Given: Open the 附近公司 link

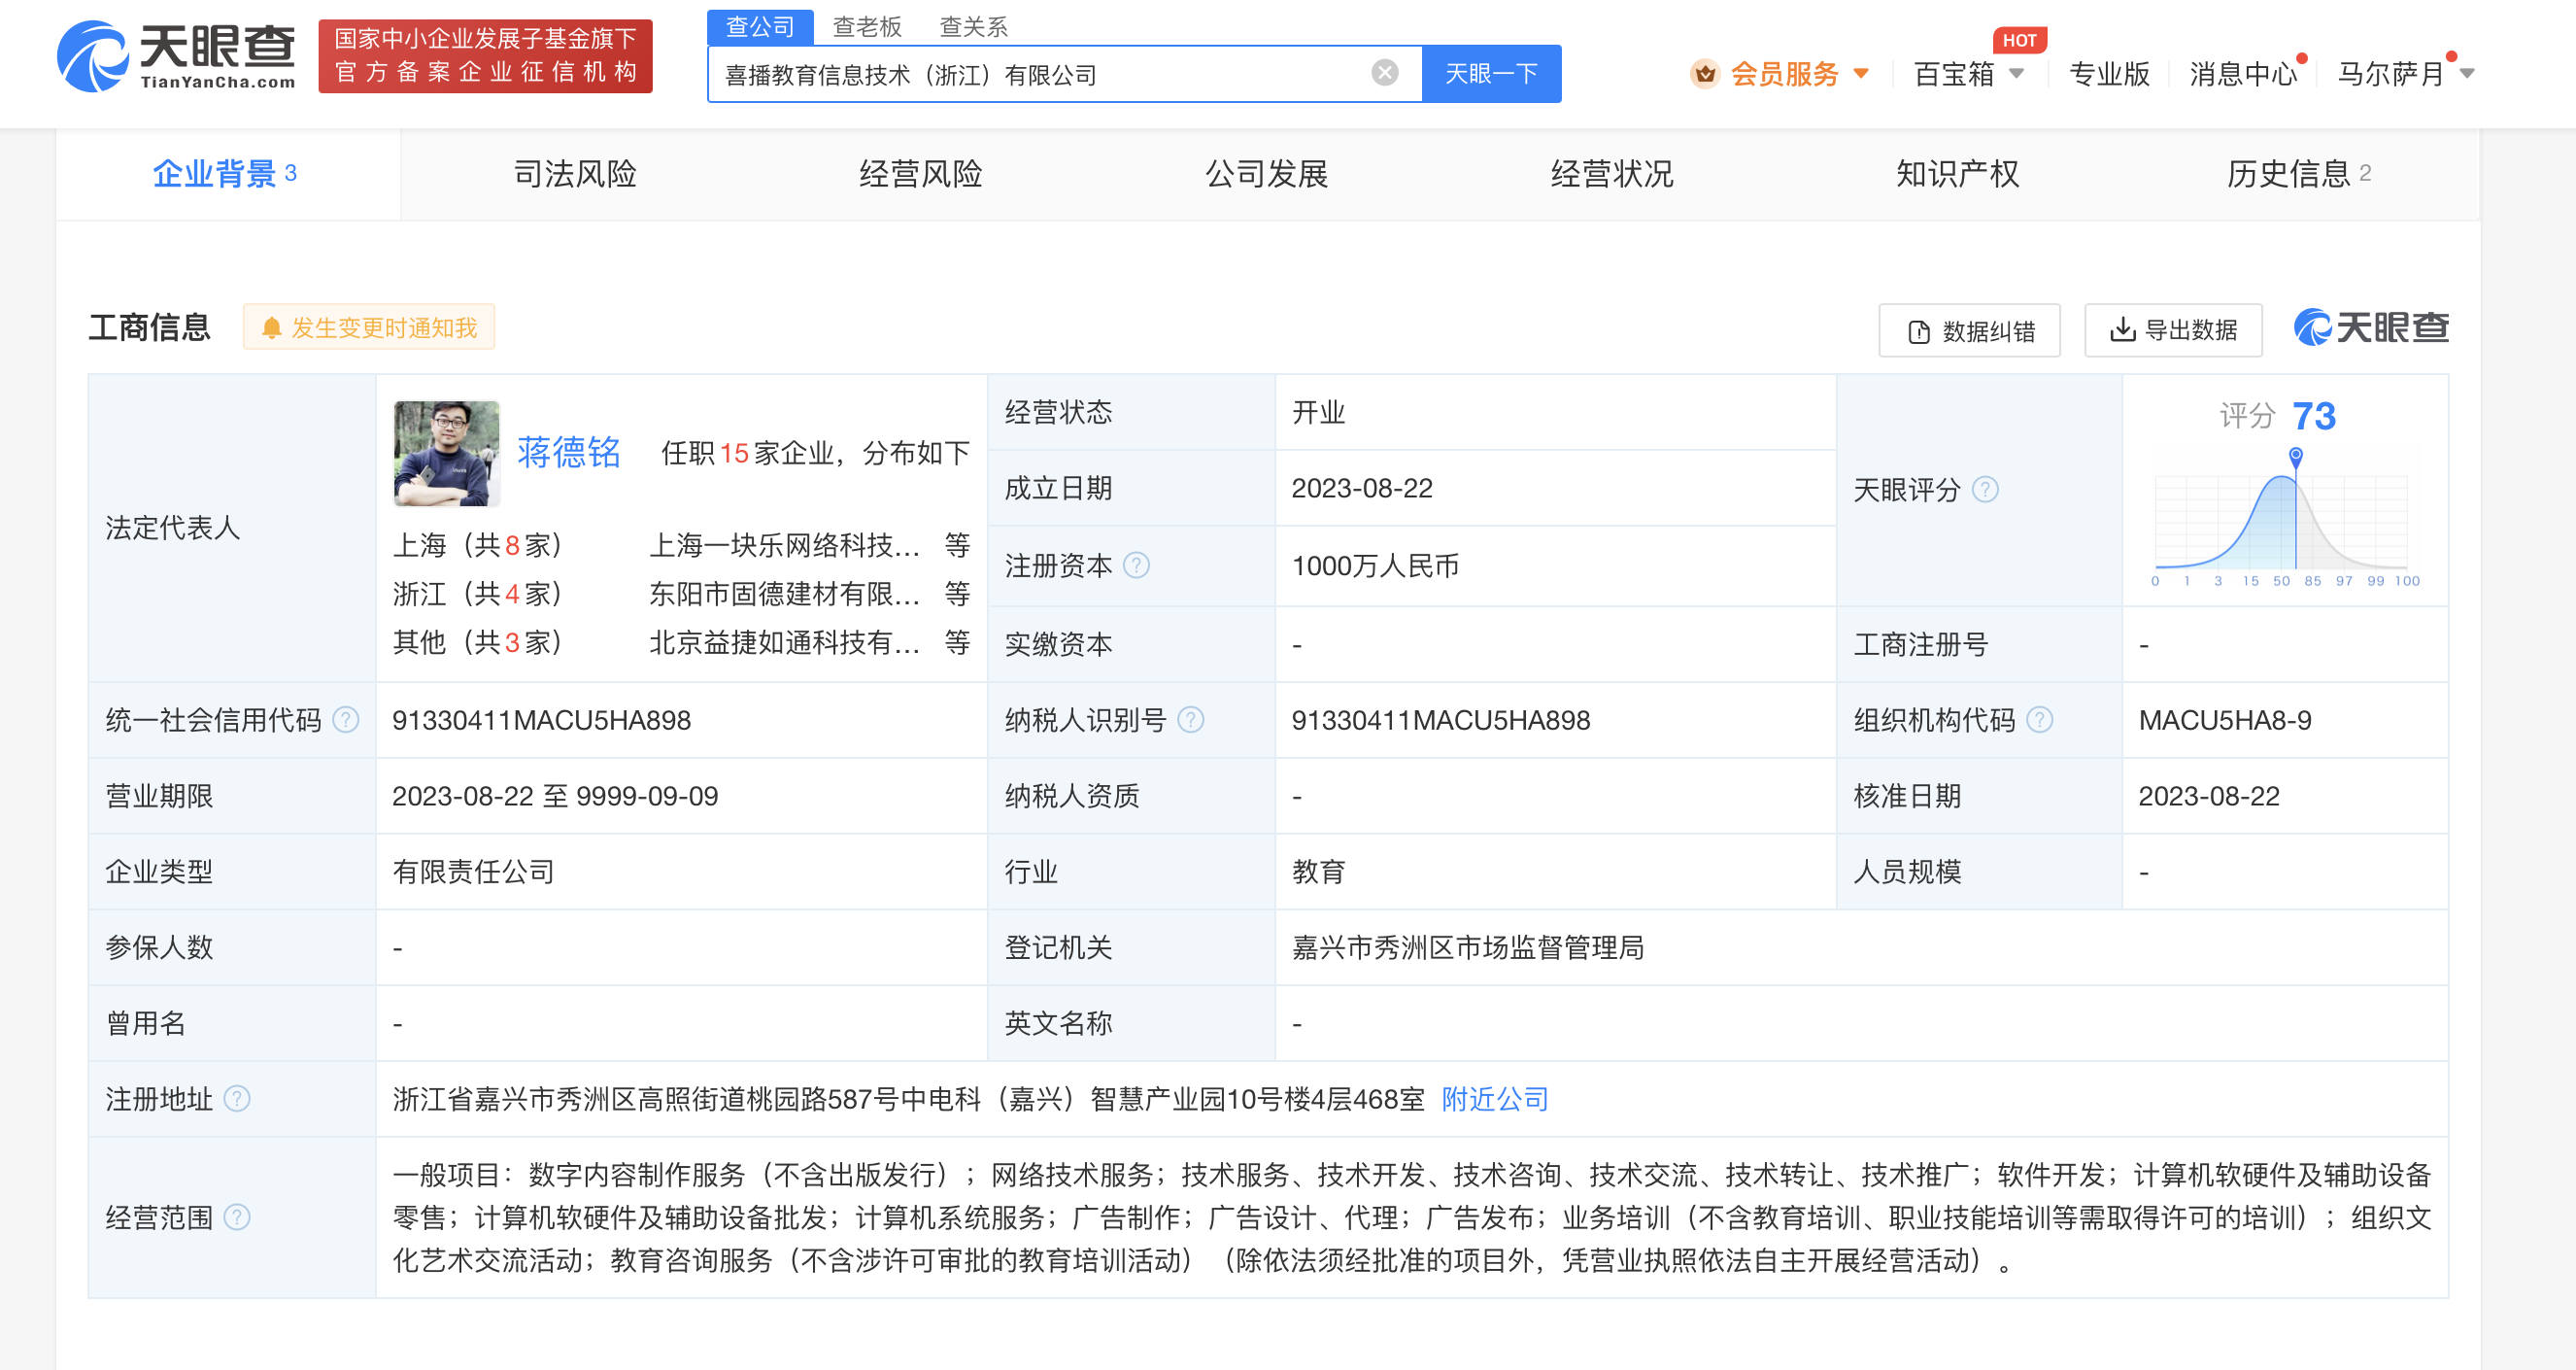Looking at the screenshot, I should click(x=1494, y=1099).
